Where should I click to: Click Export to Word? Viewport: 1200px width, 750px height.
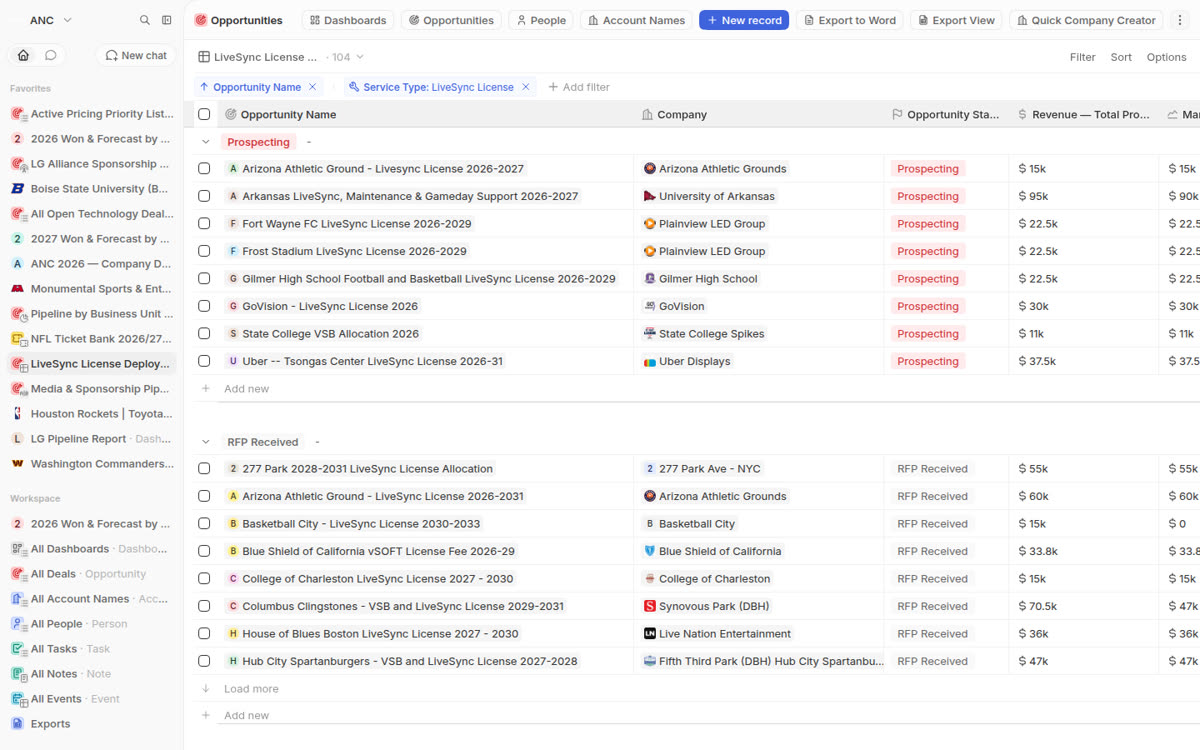849,20
